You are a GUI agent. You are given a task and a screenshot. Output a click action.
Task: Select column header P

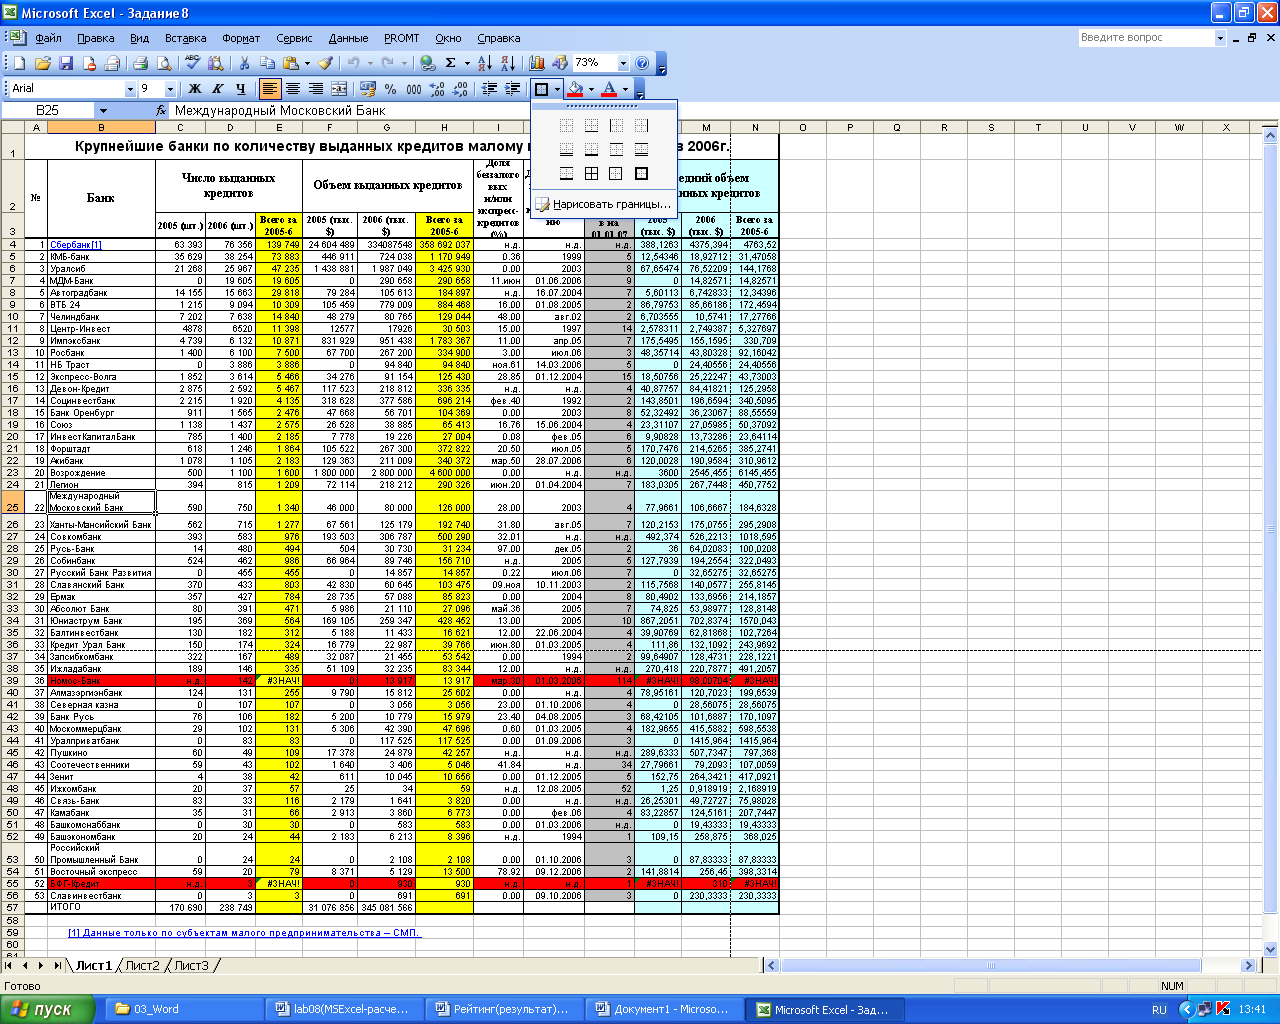849,127
